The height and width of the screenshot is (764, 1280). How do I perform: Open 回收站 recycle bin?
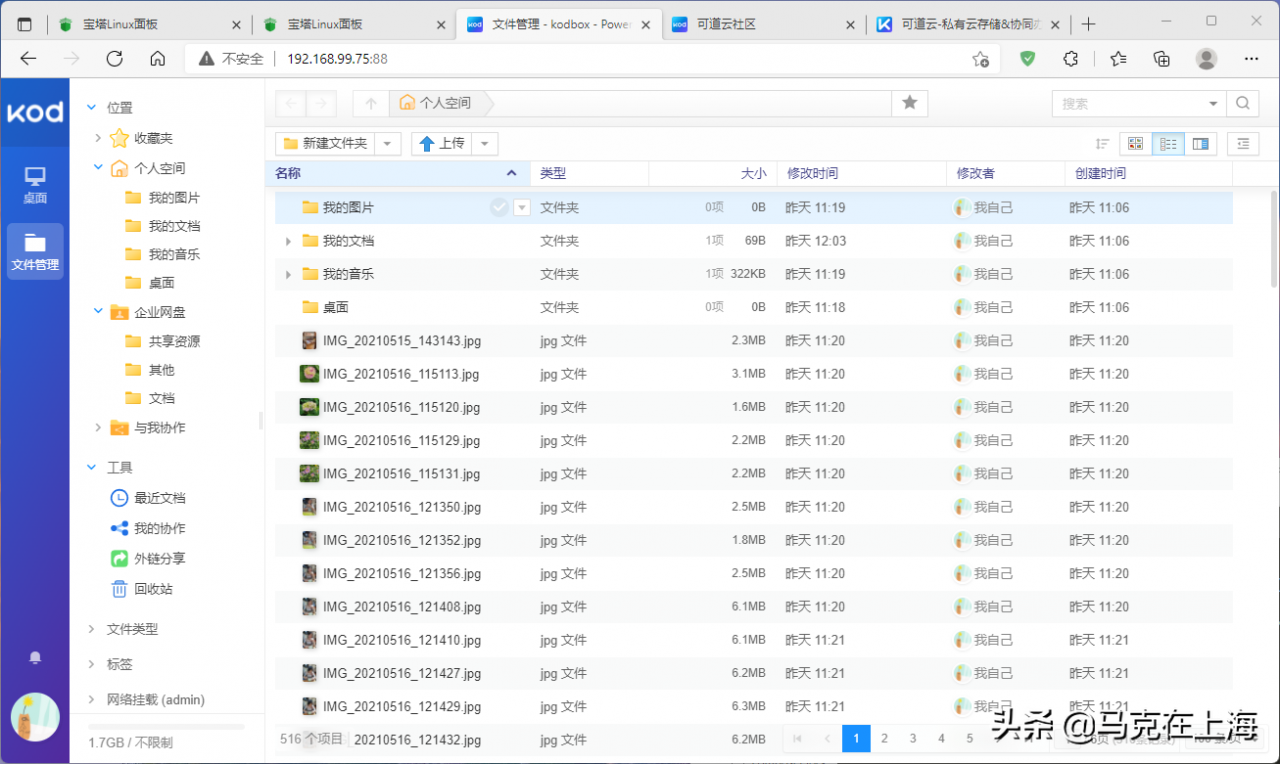point(153,589)
